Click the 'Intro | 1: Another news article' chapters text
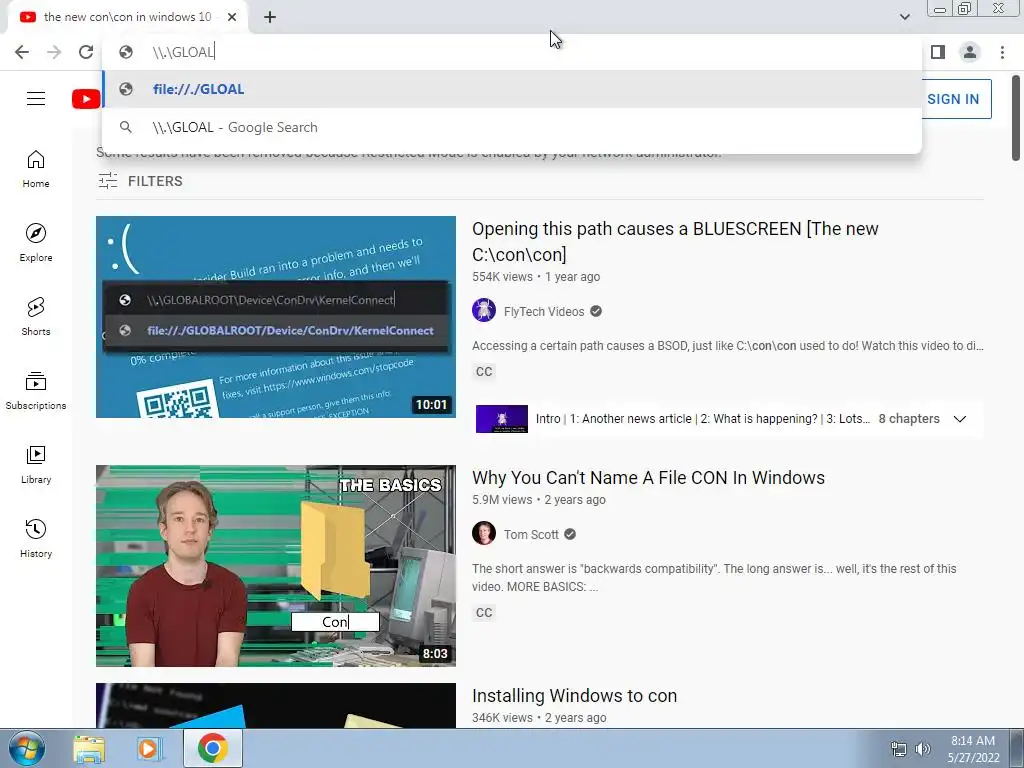Image resolution: width=1024 pixels, height=768 pixels. tap(703, 419)
